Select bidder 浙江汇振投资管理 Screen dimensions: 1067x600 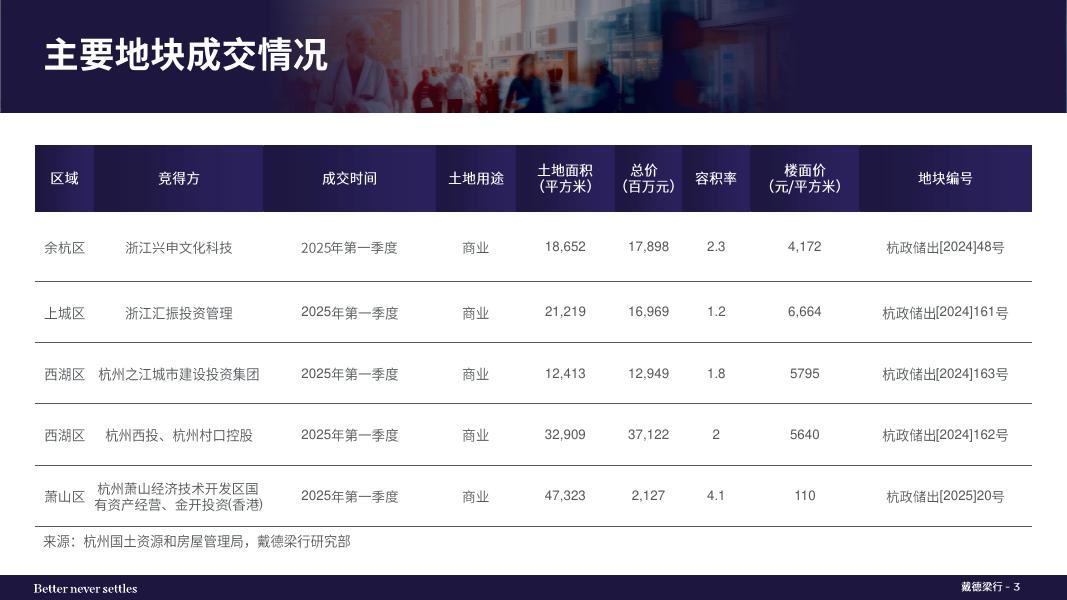pyautogui.click(x=178, y=313)
